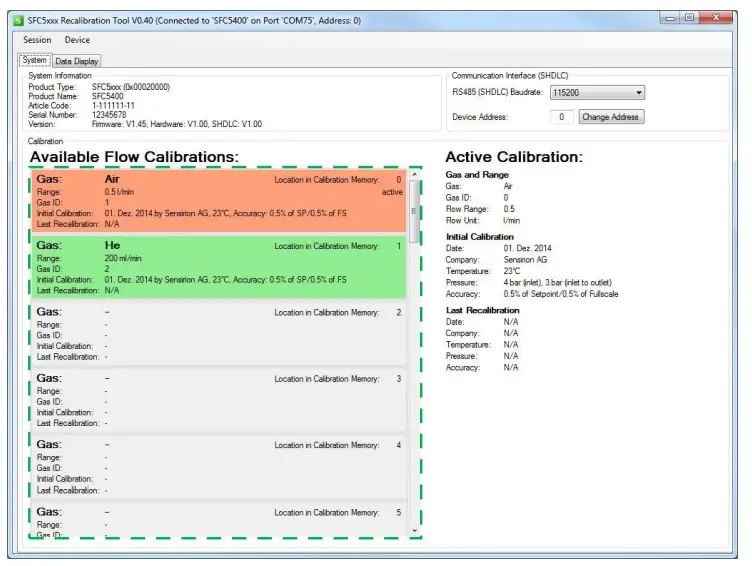Click the '0.5% of Setpoint/0.5% of Fullscale' accuracy value
Viewport: 752px width, 566px height.
click(561, 294)
